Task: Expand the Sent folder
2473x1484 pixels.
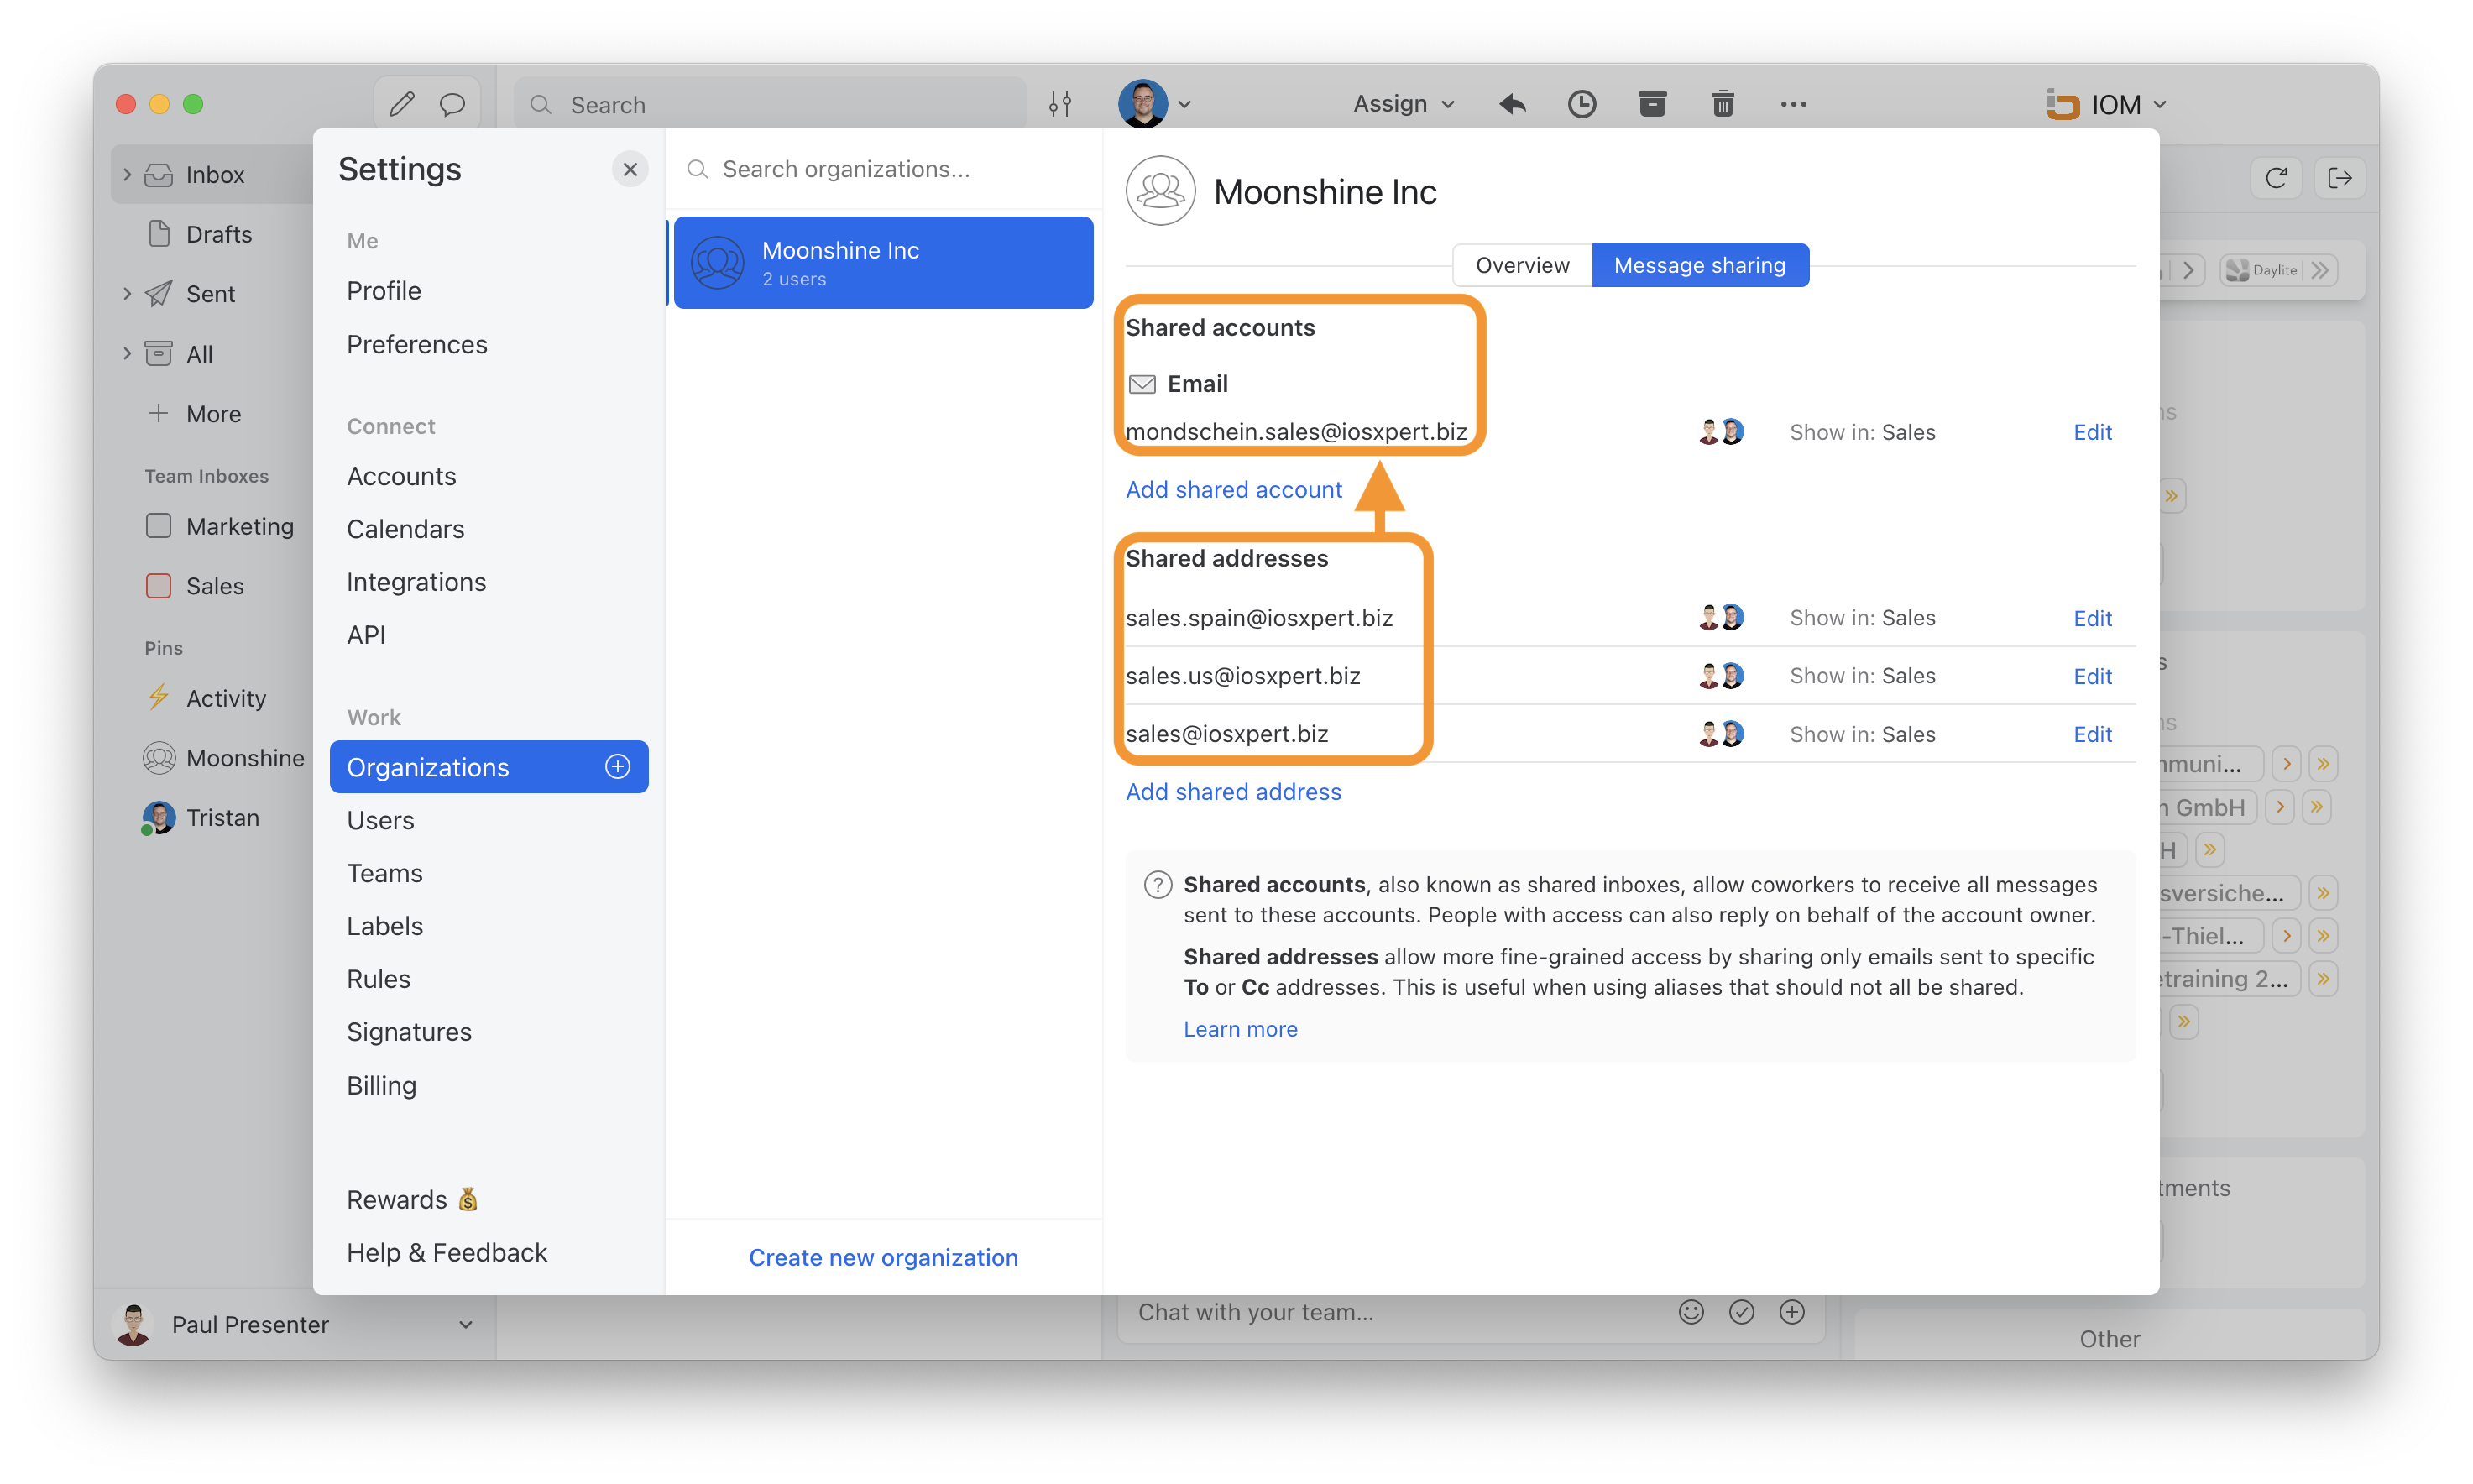Action: 127,294
